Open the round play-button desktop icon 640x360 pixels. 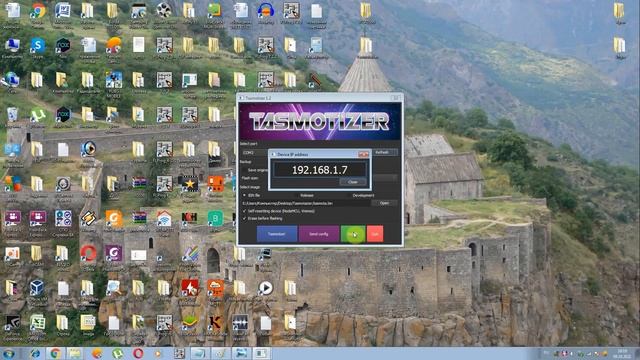(x=265, y=288)
